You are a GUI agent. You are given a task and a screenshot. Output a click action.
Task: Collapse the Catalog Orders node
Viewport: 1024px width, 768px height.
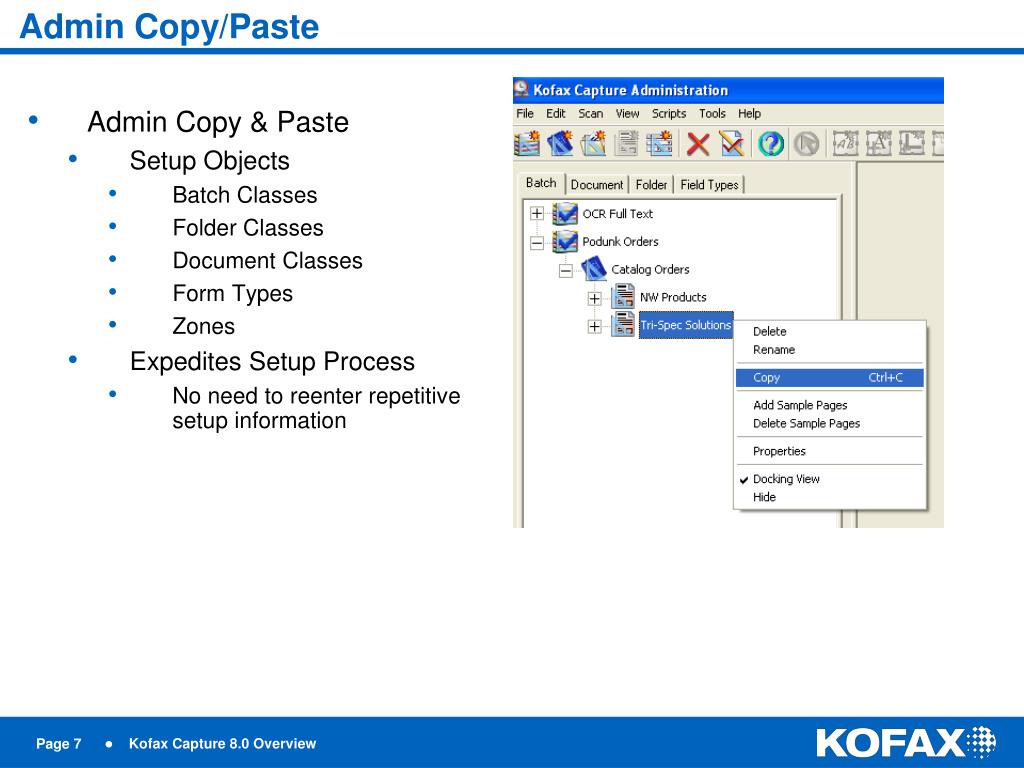566,270
